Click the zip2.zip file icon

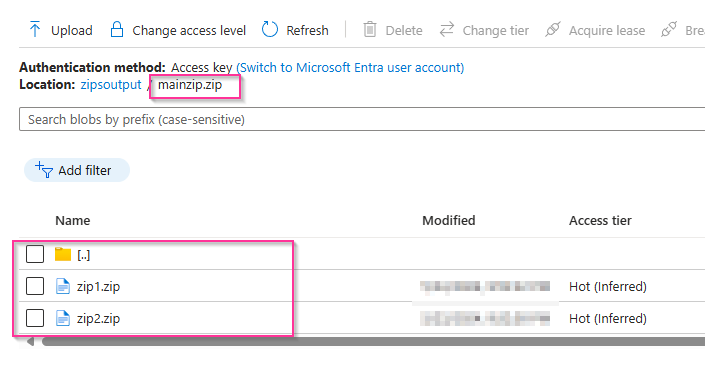pos(63,318)
